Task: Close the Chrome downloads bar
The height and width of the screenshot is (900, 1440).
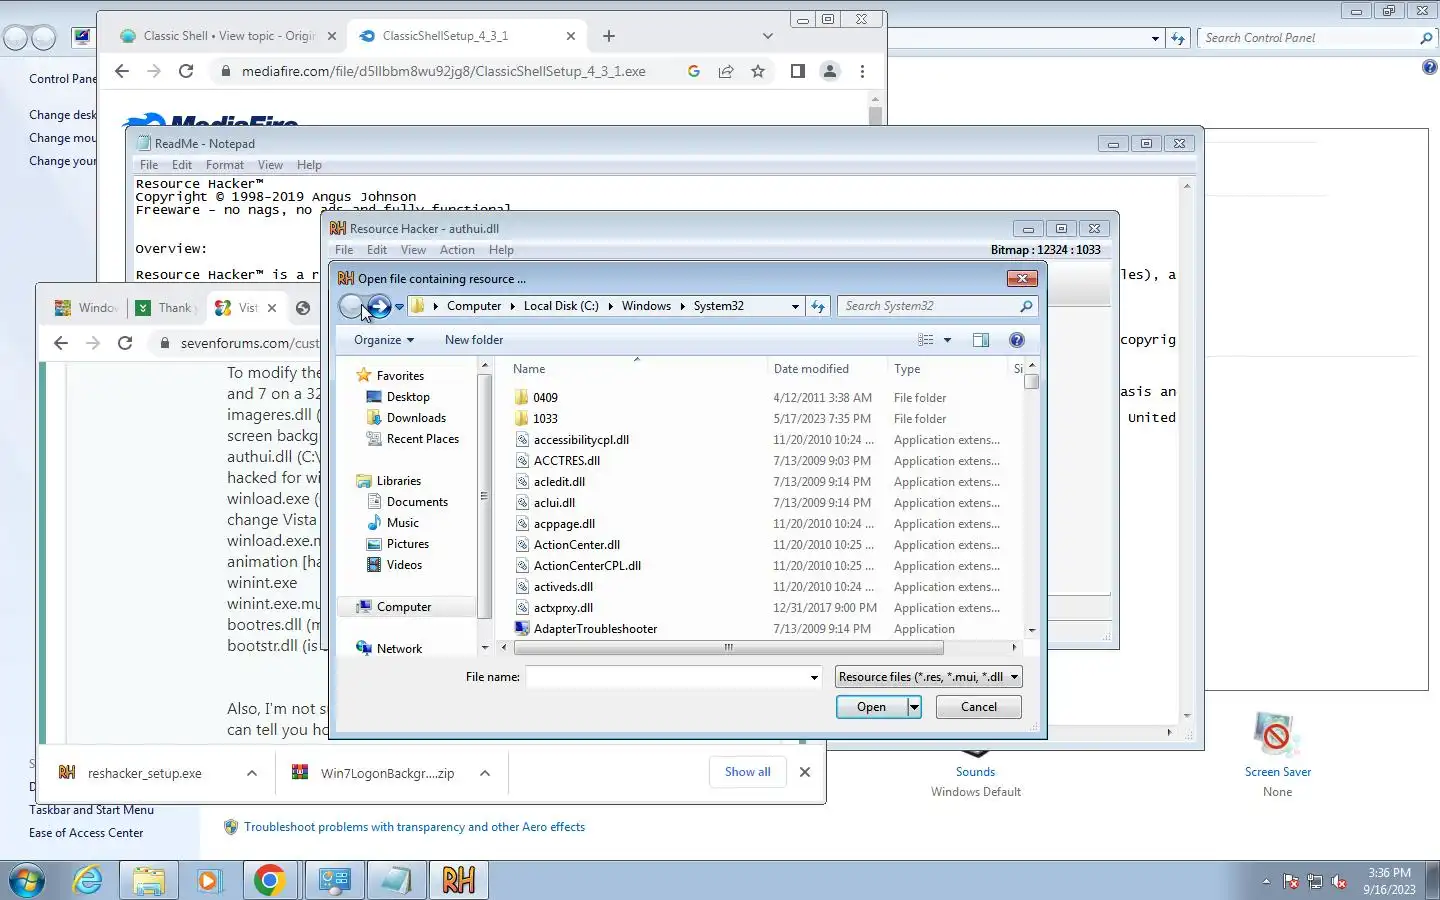Action: click(805, 772)
